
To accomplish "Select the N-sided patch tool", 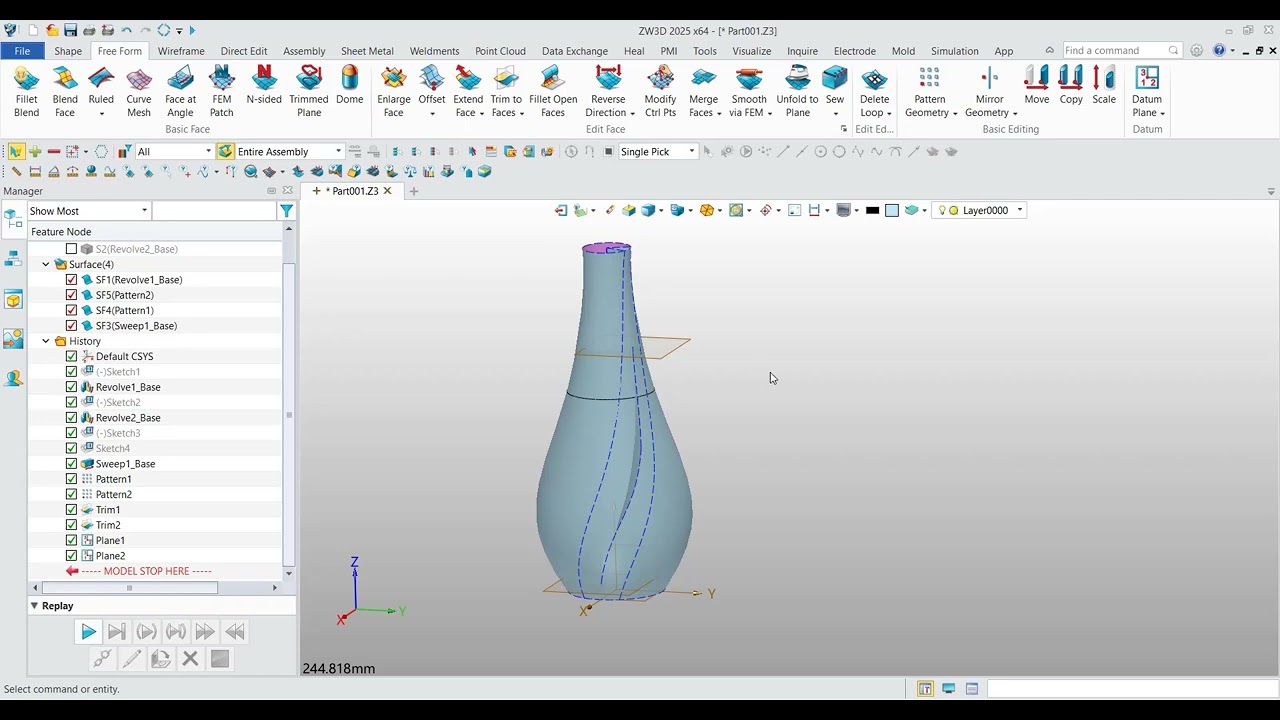I will [264, 86].
